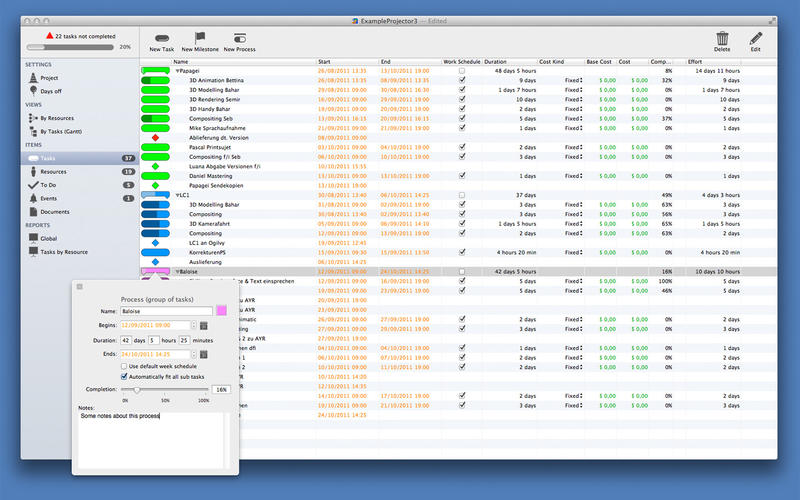
Task: Open Cost Kind dropdown for Compositing Seb
Action: (x=573, y=119)
